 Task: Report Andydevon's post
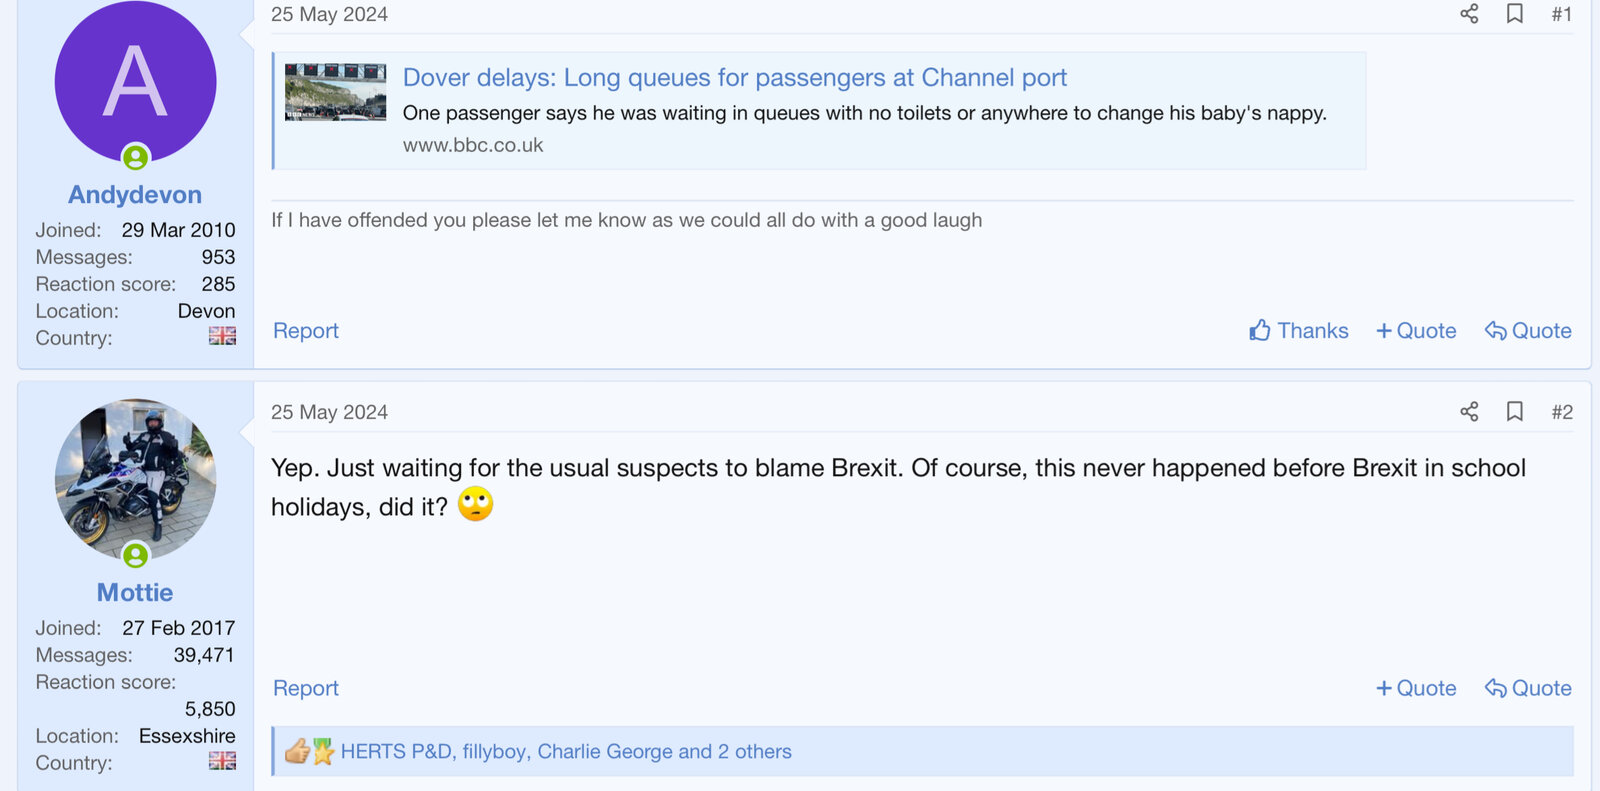tap(306, 331)
